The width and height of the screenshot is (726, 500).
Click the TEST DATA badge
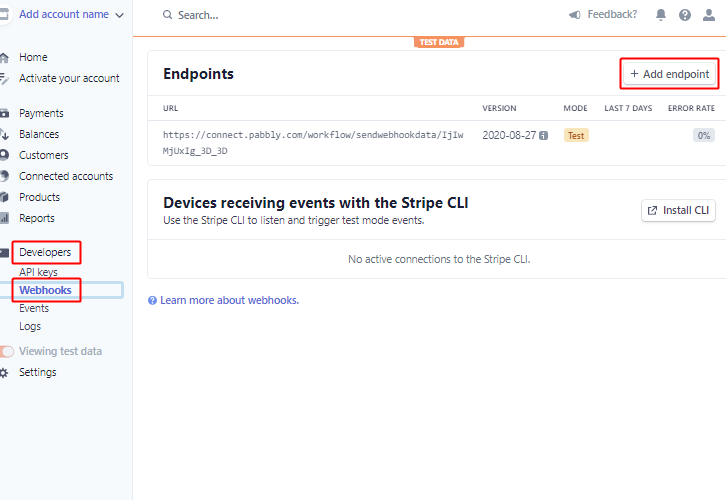[x=439, y=42]
